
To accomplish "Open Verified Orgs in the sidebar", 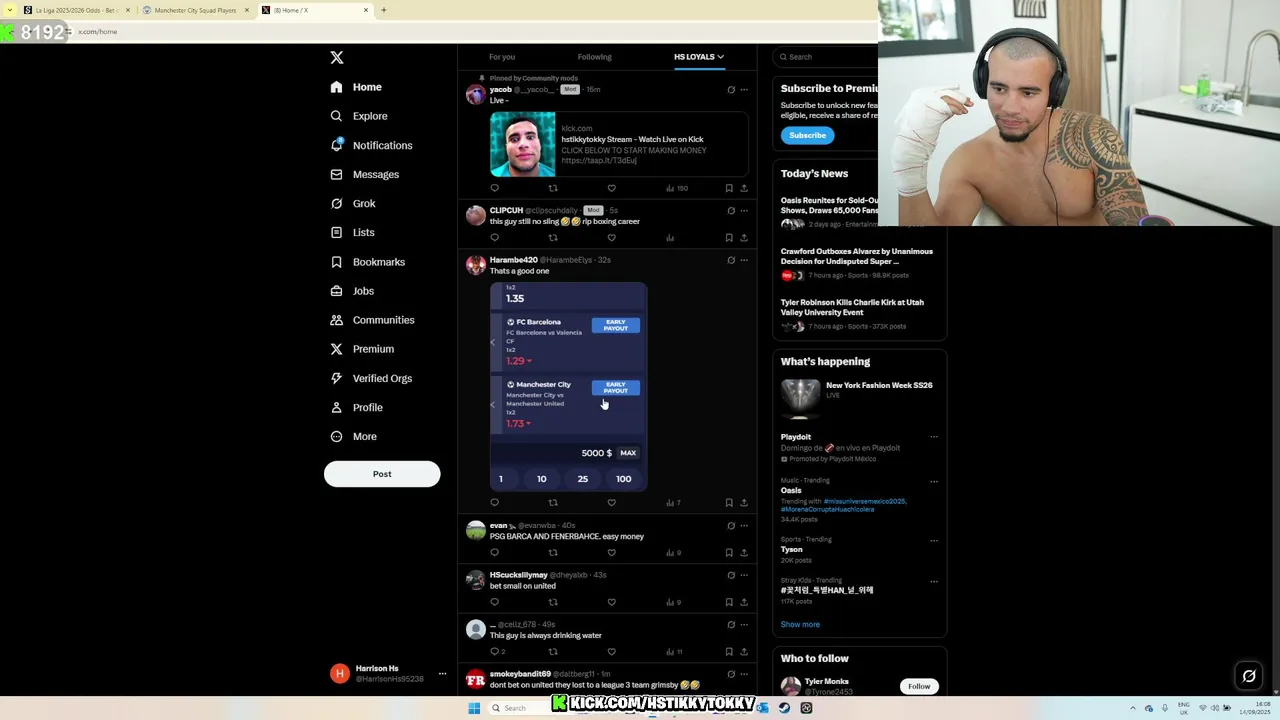I will [x=371, y=378].
